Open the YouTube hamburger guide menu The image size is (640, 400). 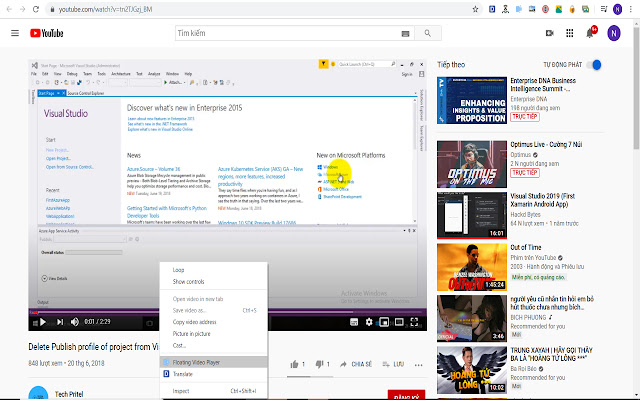click(x=15, y=33)
